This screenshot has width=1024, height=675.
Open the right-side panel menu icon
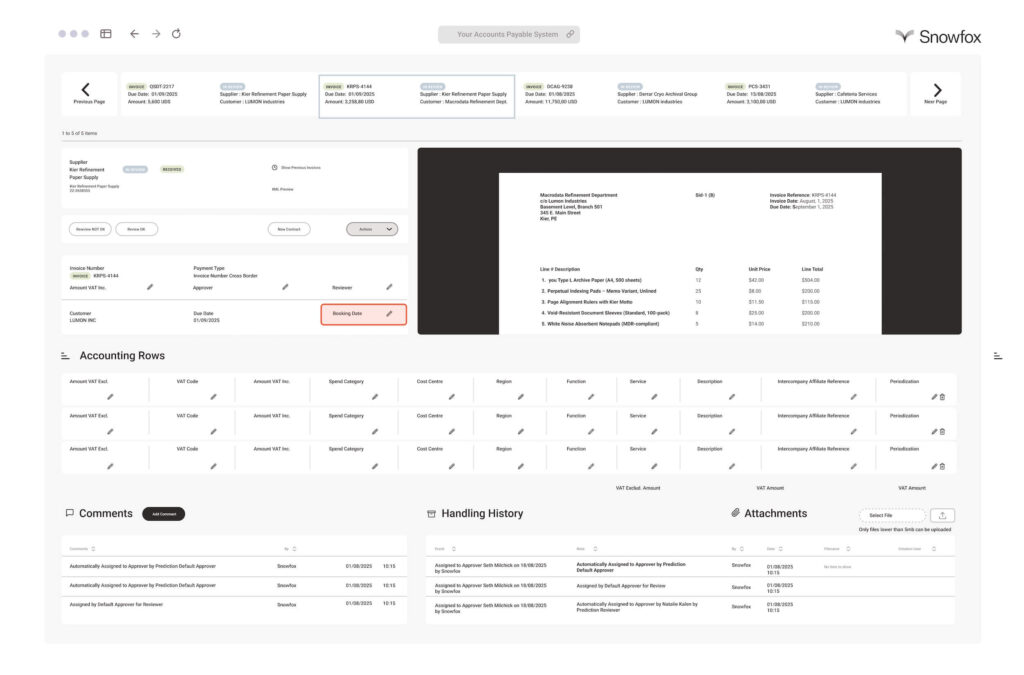998,356
